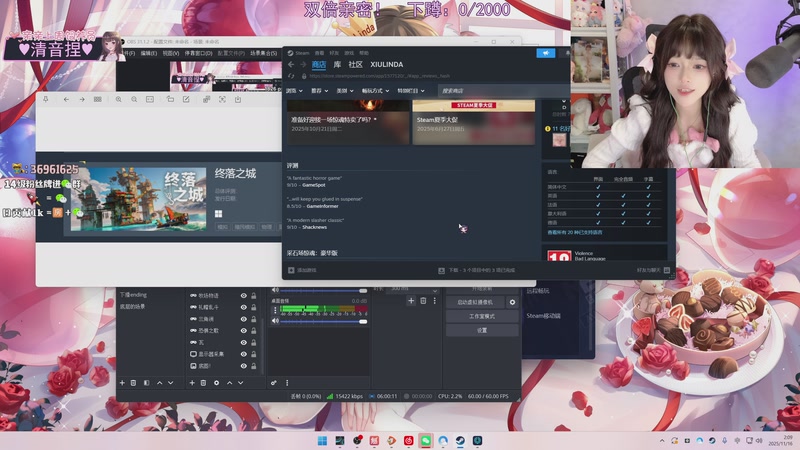This screenshot has width=800, height=450.
Task: Open 停靠窗口(D) menu in OBS
Action: coord(198,53)
